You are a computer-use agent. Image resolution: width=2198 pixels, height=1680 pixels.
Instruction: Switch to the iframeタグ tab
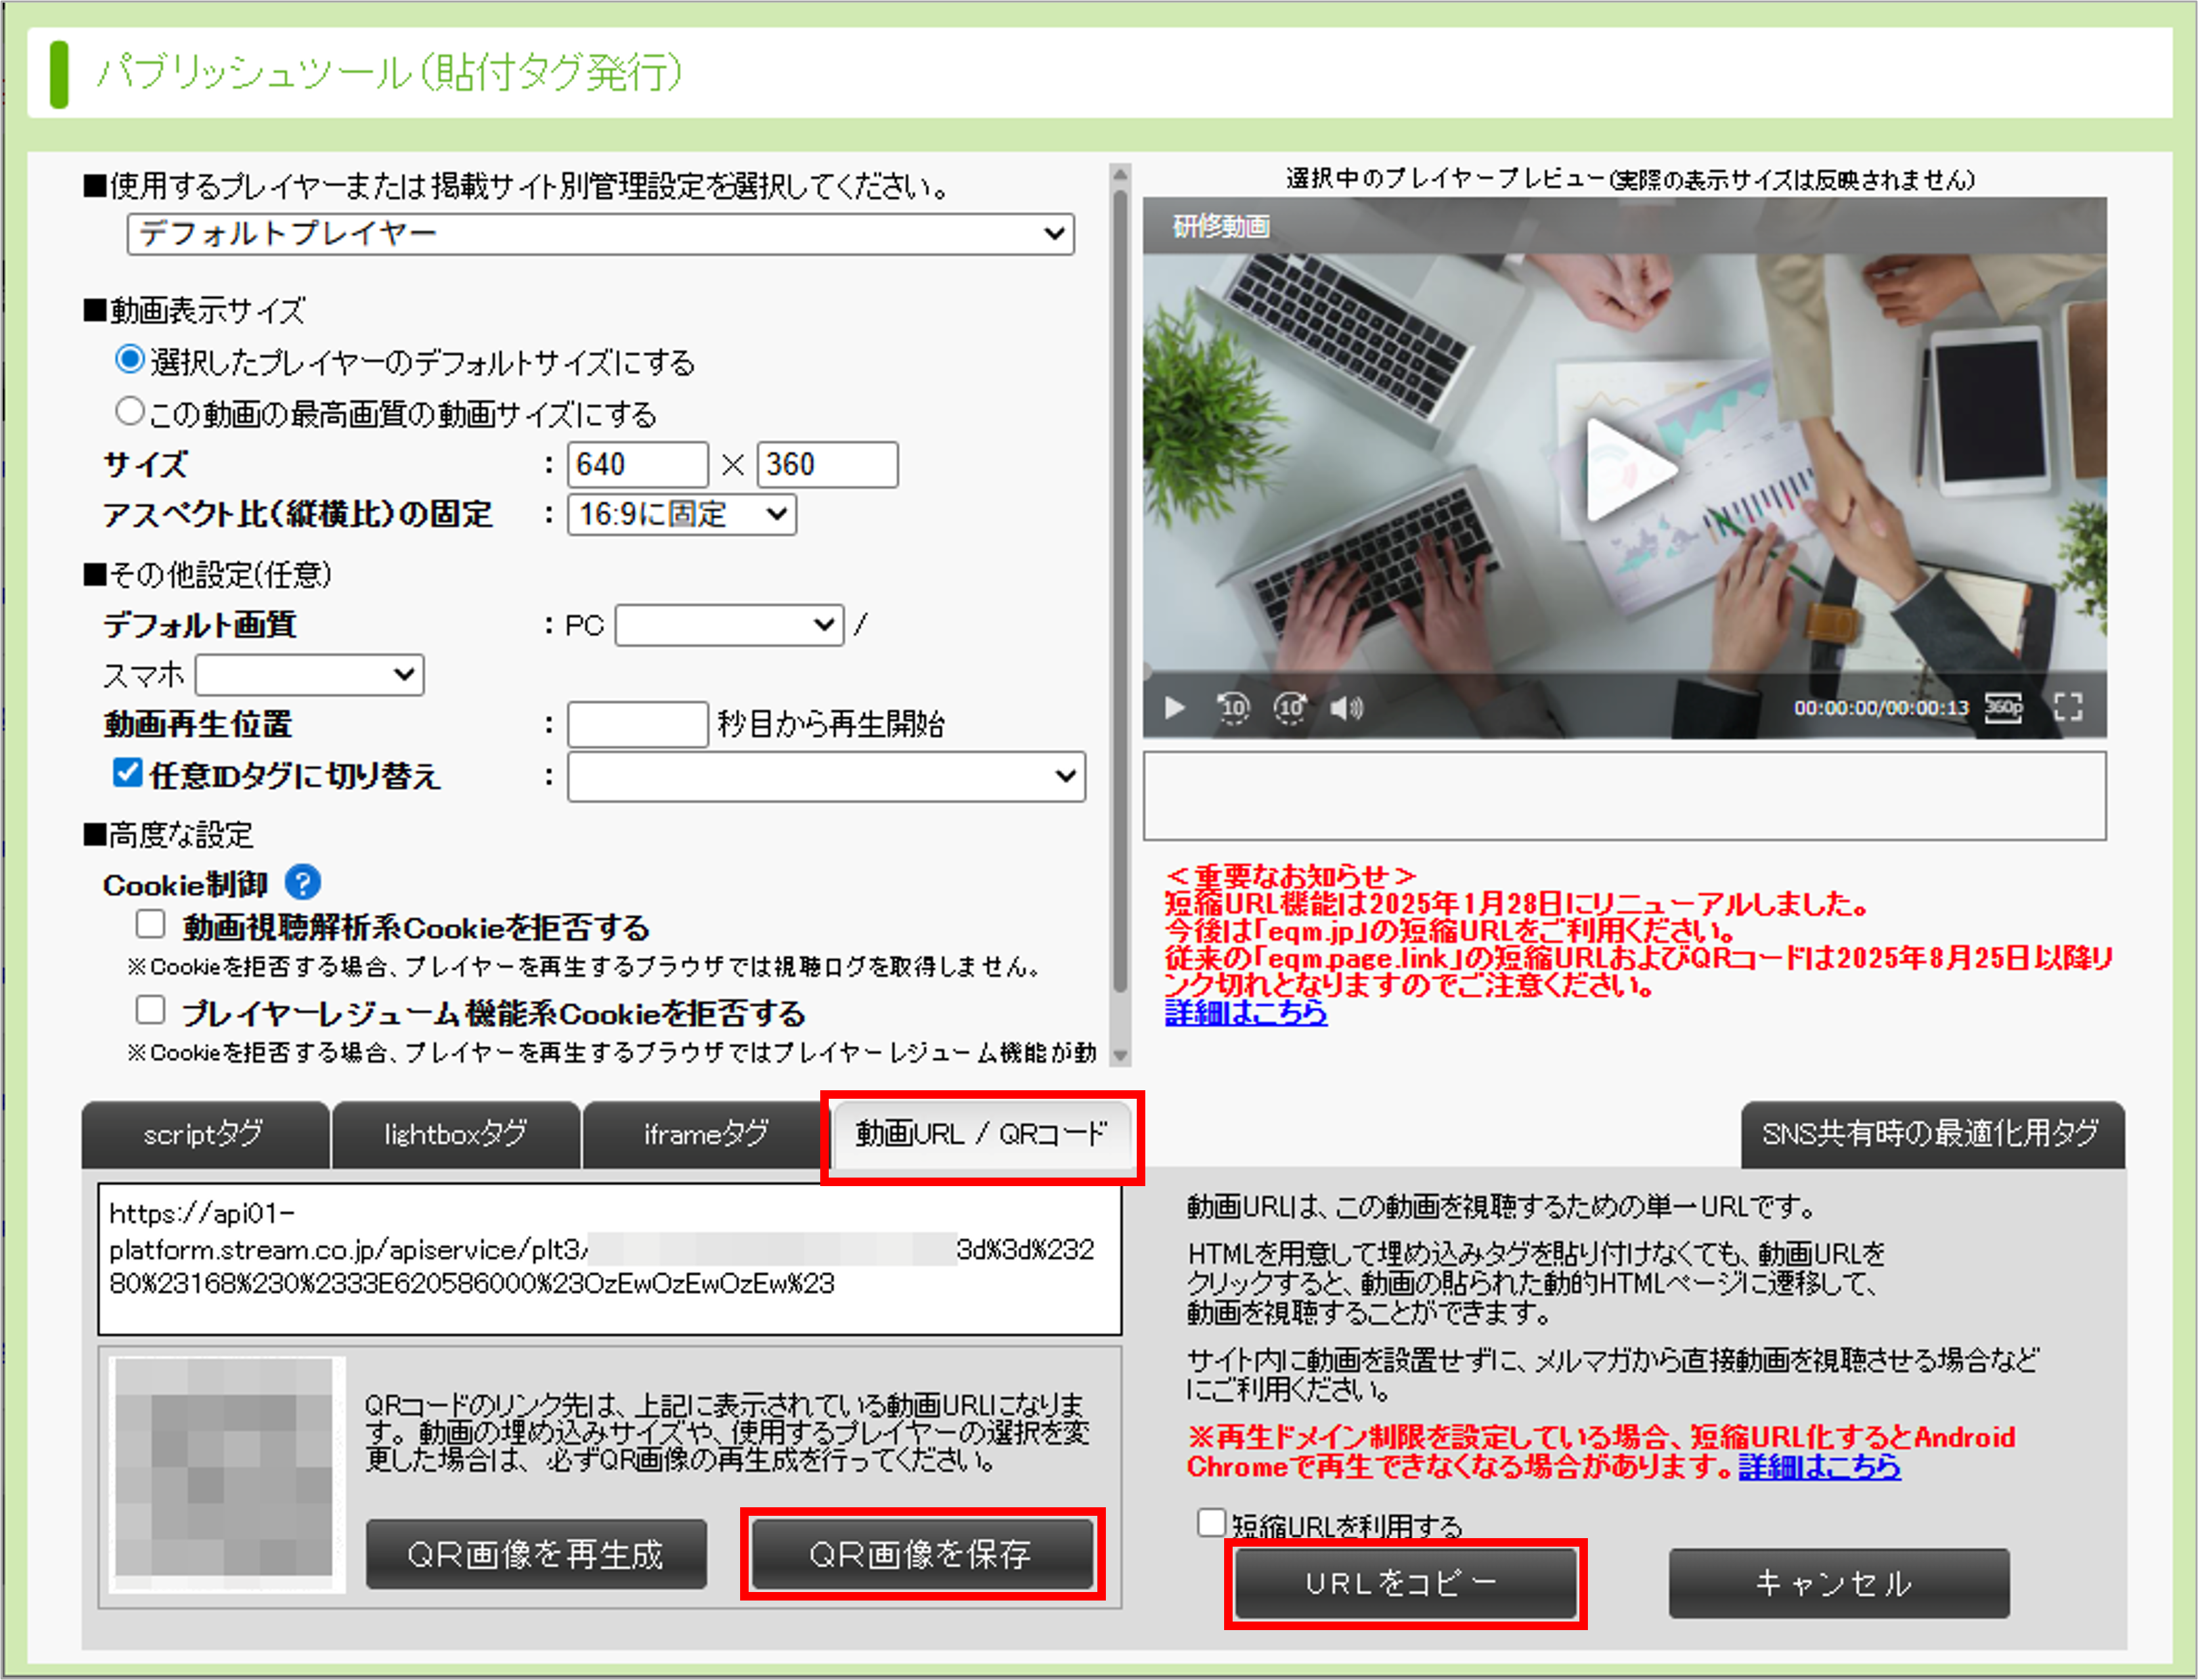(706, 1134)
